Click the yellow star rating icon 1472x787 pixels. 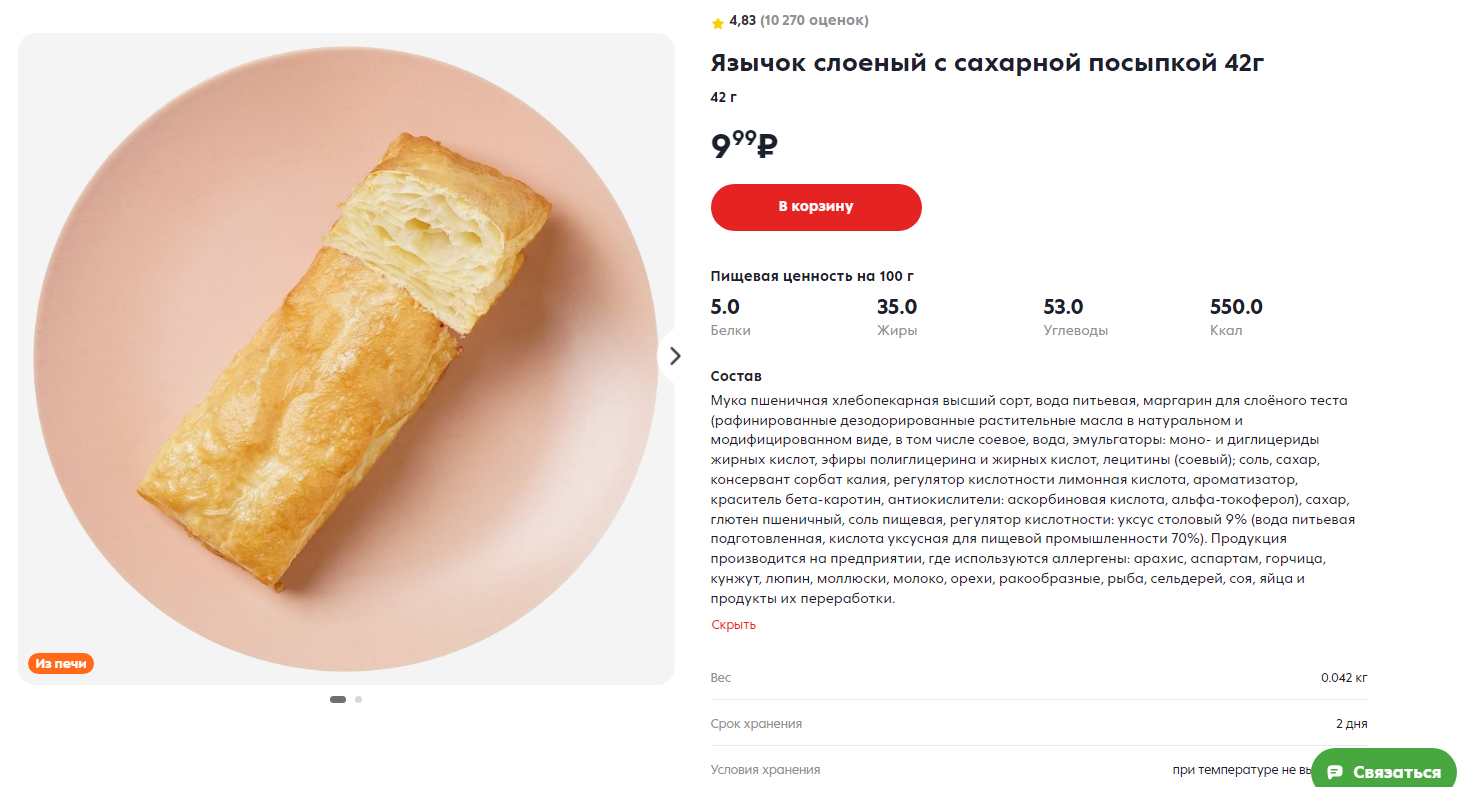pyautogui.click(x=717, y=22)
